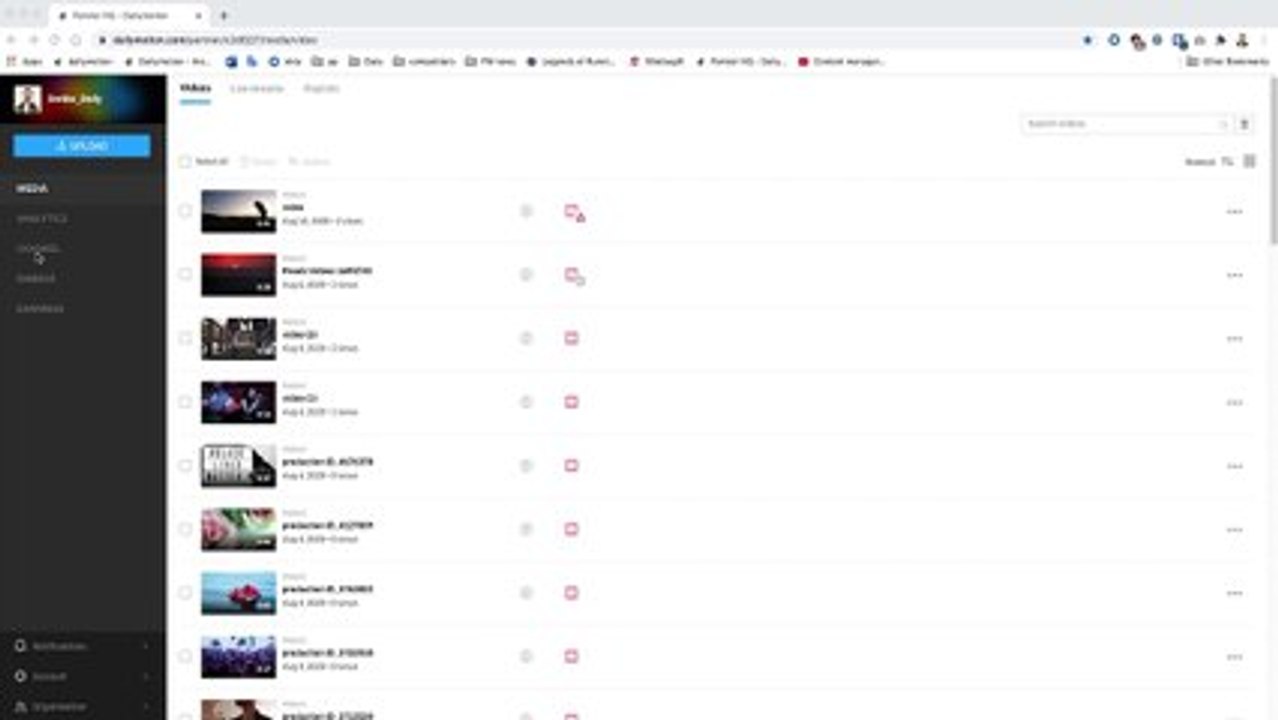Click the channel avatar in sidebar header
Image resolution: width=1278 pixels, height=720 pixels.
tap(28, 98)
